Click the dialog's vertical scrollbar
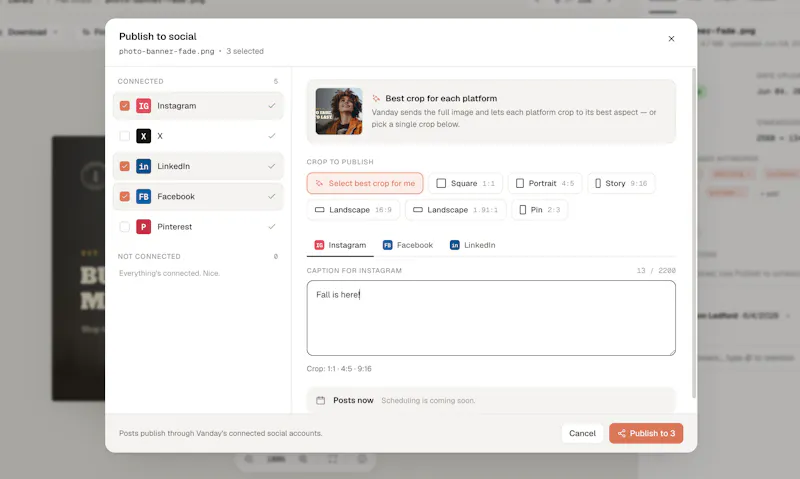800x479 pixels. pyautogui.click(x=694, y=233)
